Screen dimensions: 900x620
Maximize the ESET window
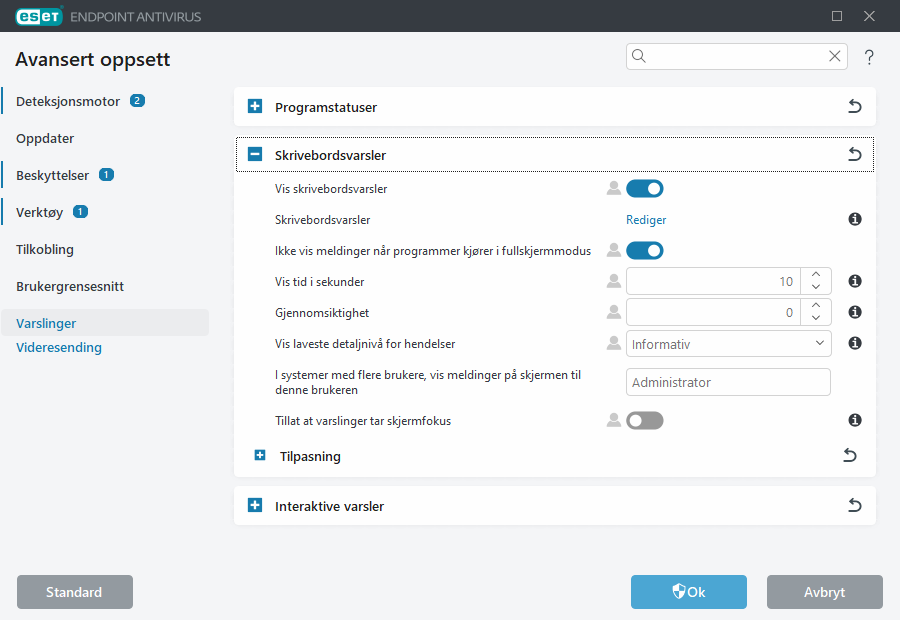837,16
